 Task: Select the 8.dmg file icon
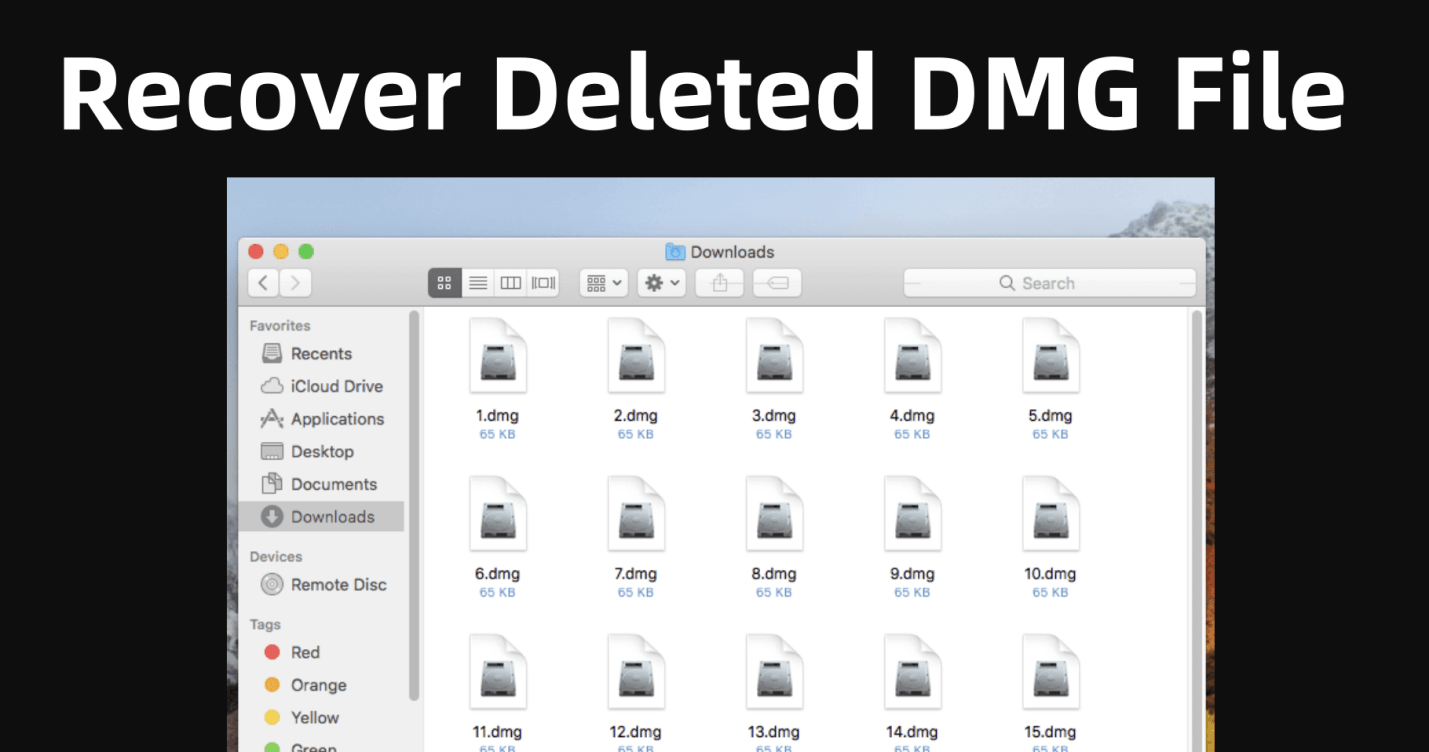coord(774,514)
